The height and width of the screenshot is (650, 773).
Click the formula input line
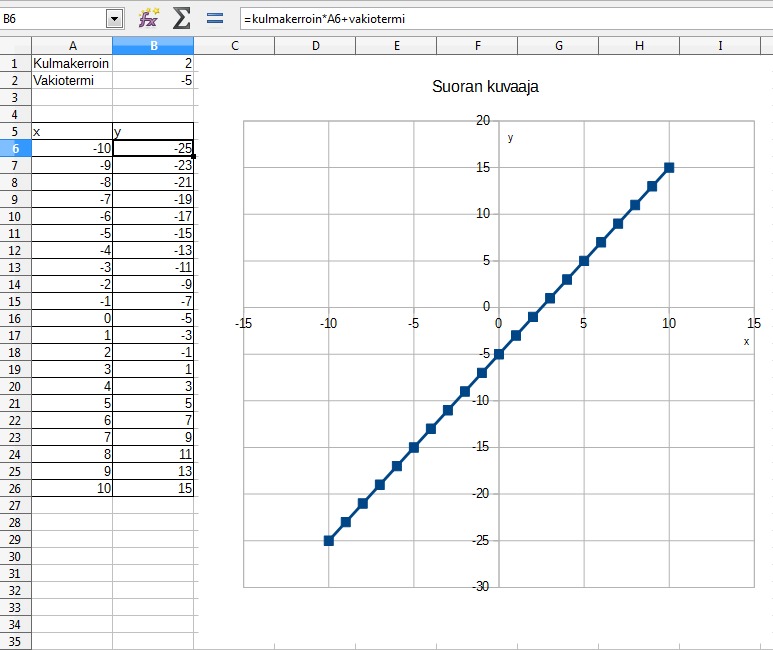[506, 19]
